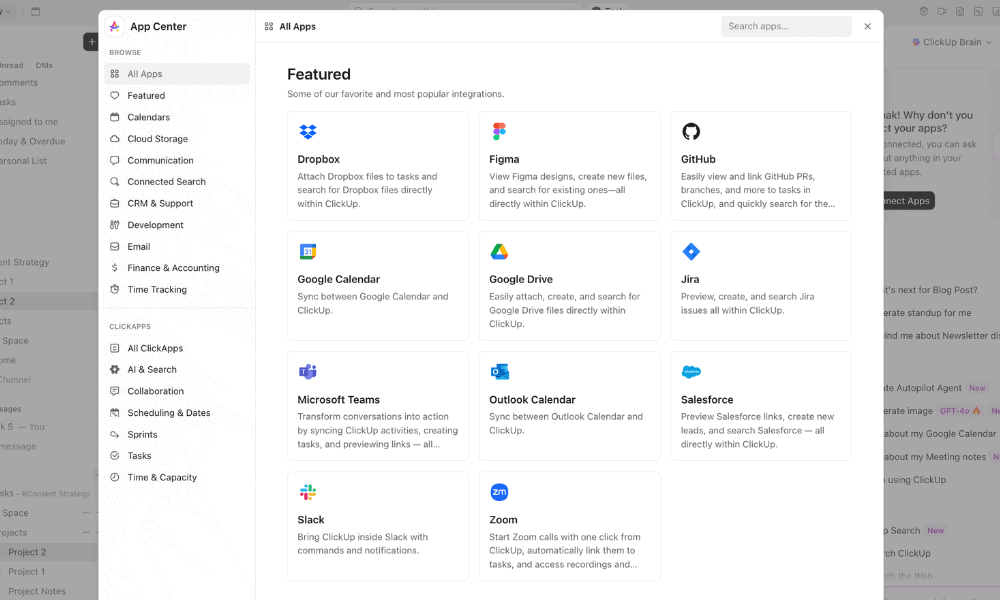Click the grid icon in All Apps header
This screenshot has width=1000, height=600.
(269, 26)
